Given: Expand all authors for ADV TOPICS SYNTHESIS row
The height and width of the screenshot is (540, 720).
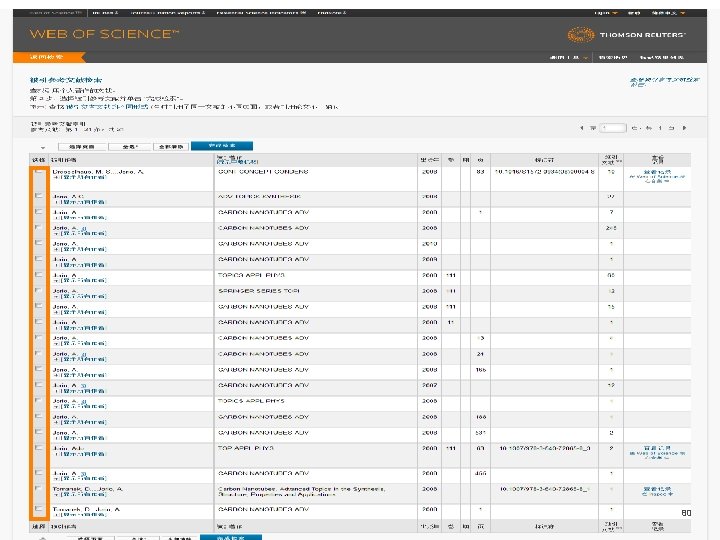Looking at the screenshot, I should (80, 202).
